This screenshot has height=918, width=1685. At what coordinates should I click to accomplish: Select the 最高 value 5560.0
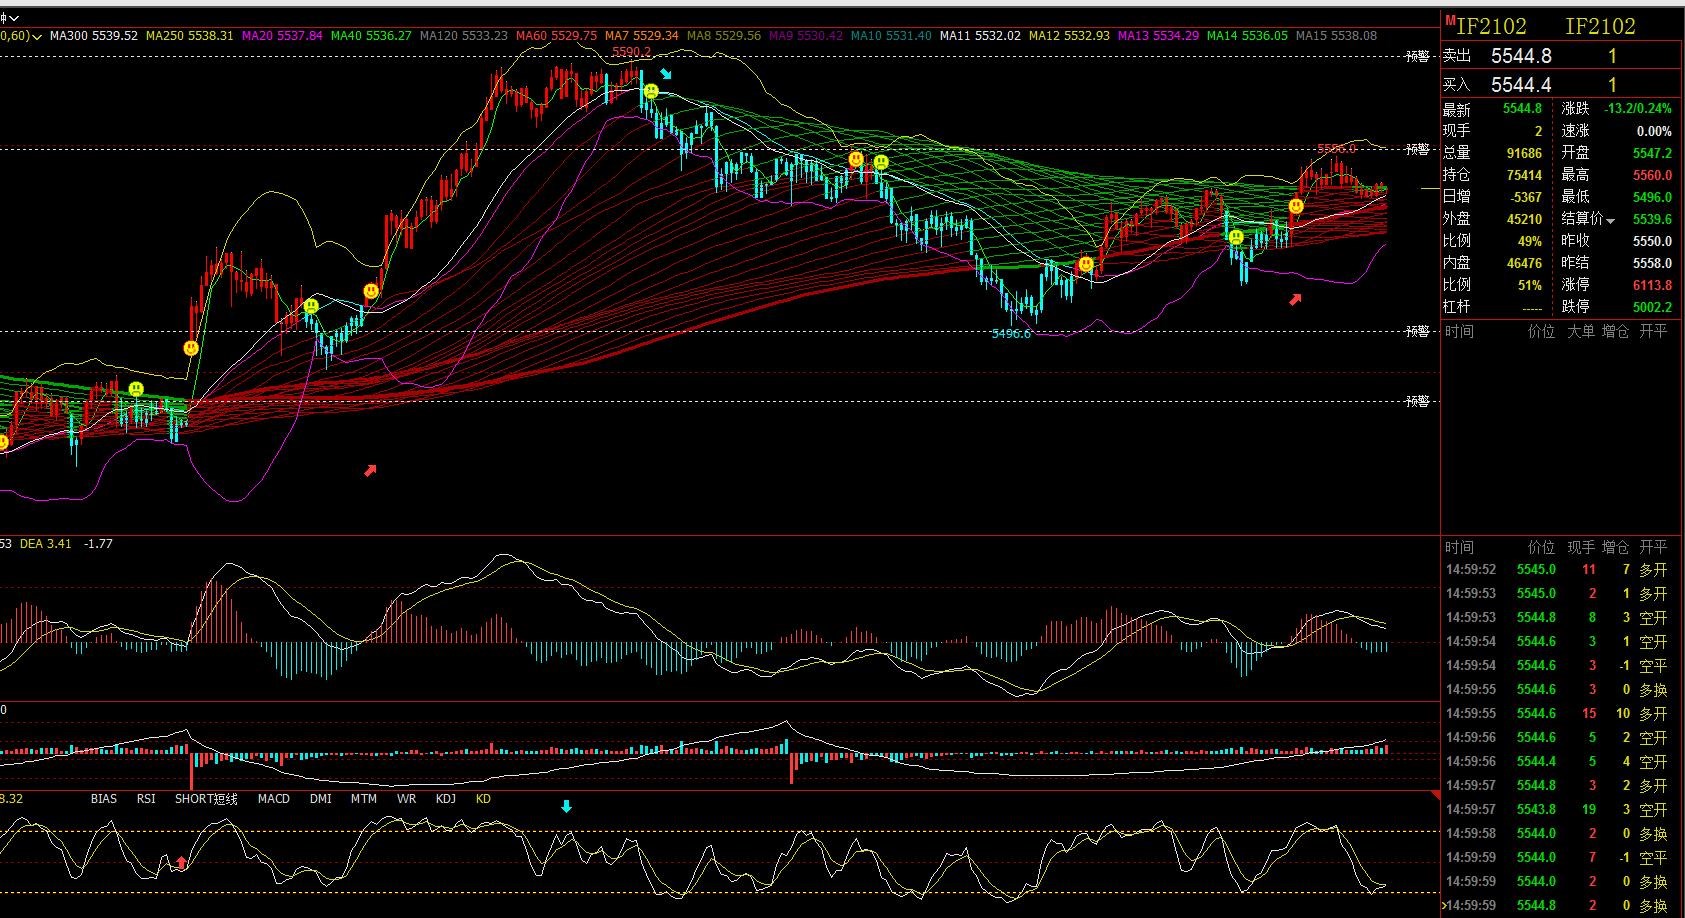pyautogui.click(x=1652, y=175)
